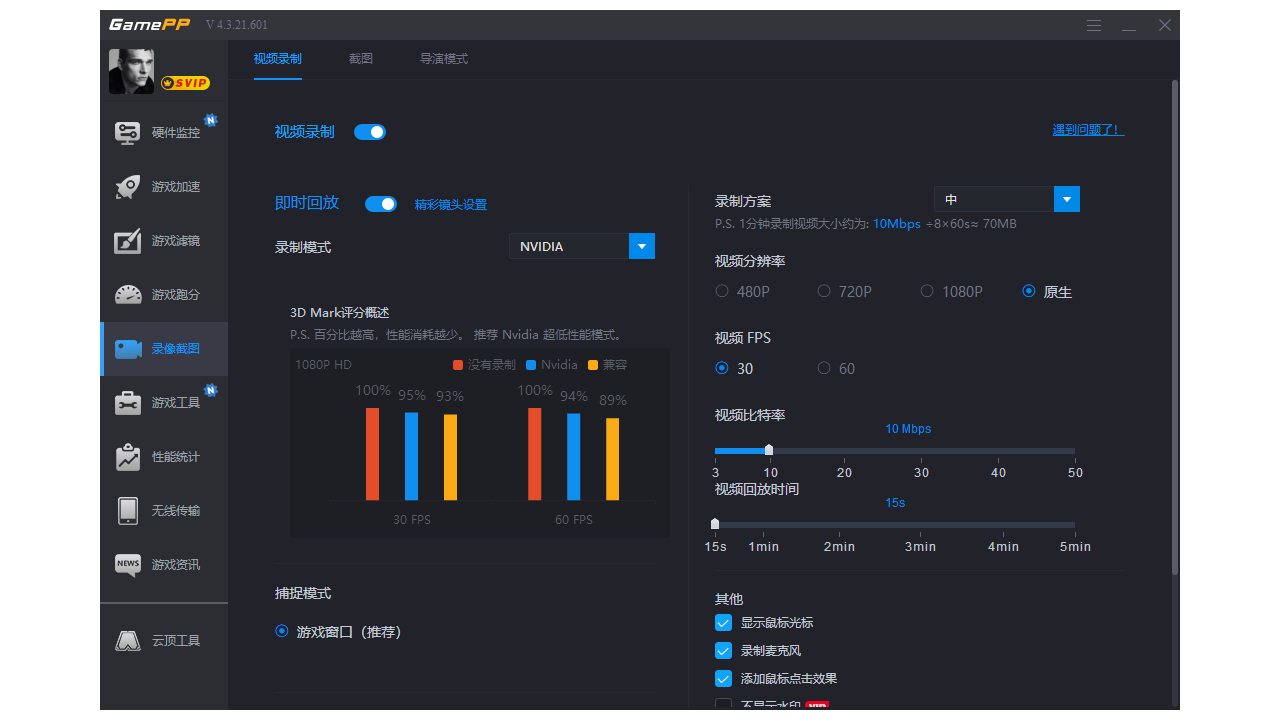The image size is (1280, 720).
Task: Switch to 视频录制 tab
Action: [x=278, y=59]
